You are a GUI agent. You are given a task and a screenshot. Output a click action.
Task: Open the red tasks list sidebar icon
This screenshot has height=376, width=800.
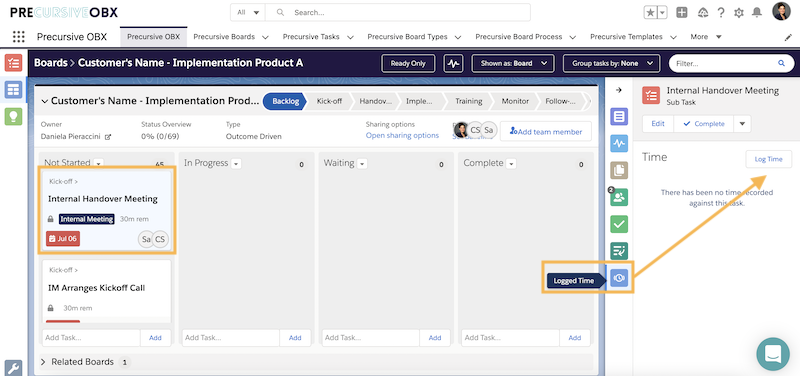13,63
